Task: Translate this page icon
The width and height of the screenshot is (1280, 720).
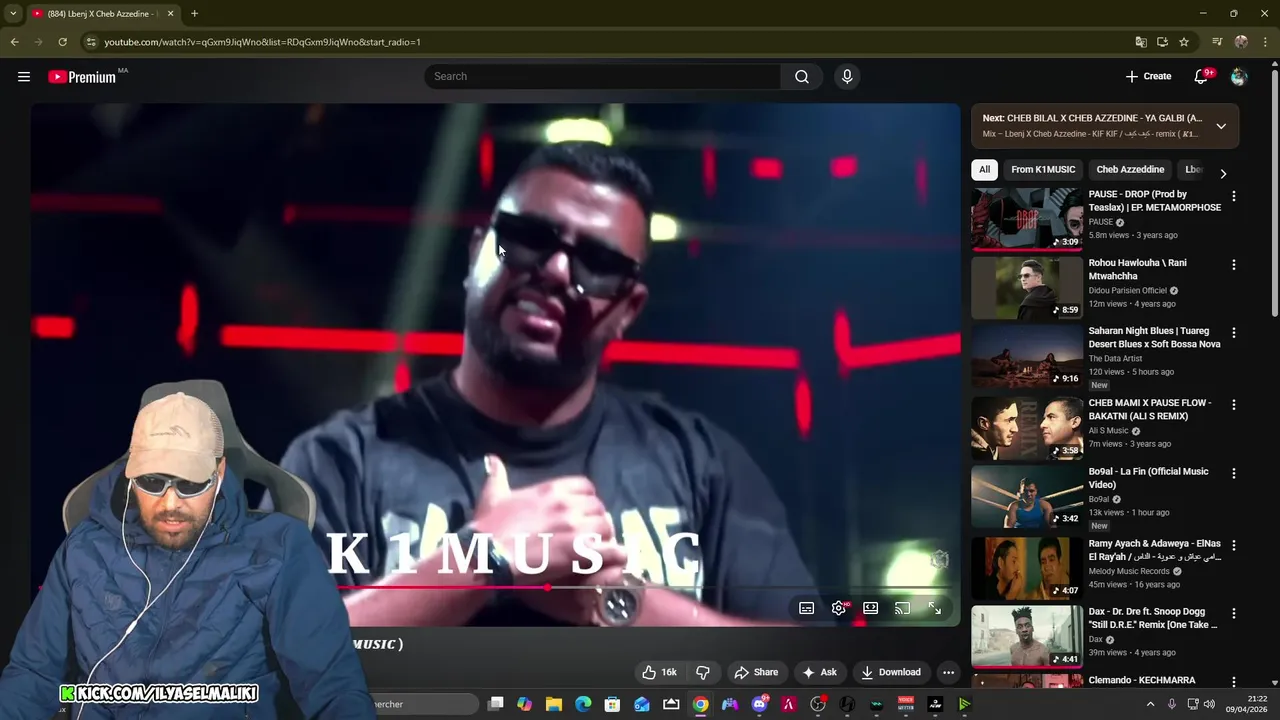Action: pos(1141,42)
